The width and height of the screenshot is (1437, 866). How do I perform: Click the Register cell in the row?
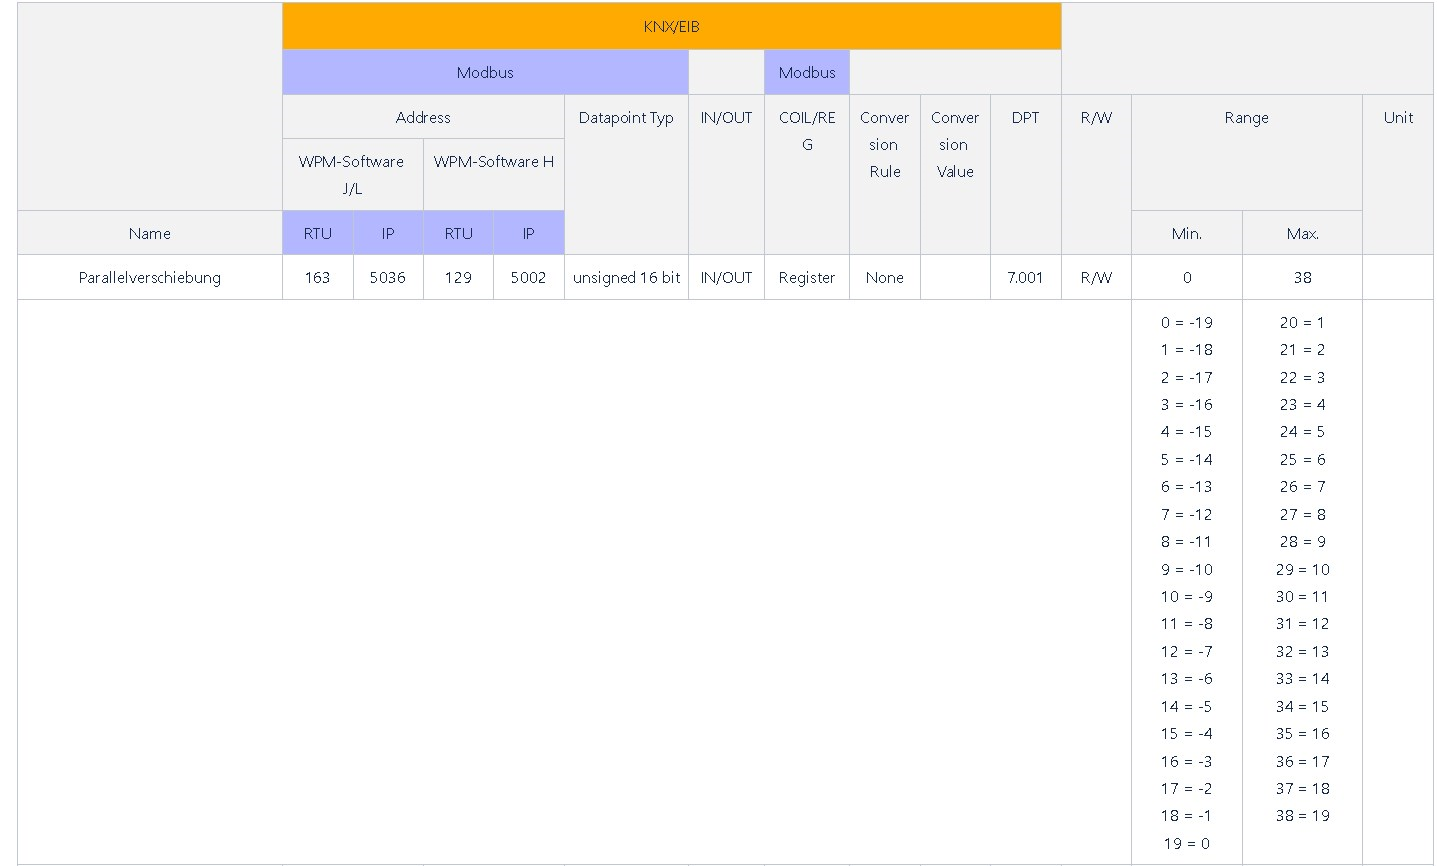807,277
